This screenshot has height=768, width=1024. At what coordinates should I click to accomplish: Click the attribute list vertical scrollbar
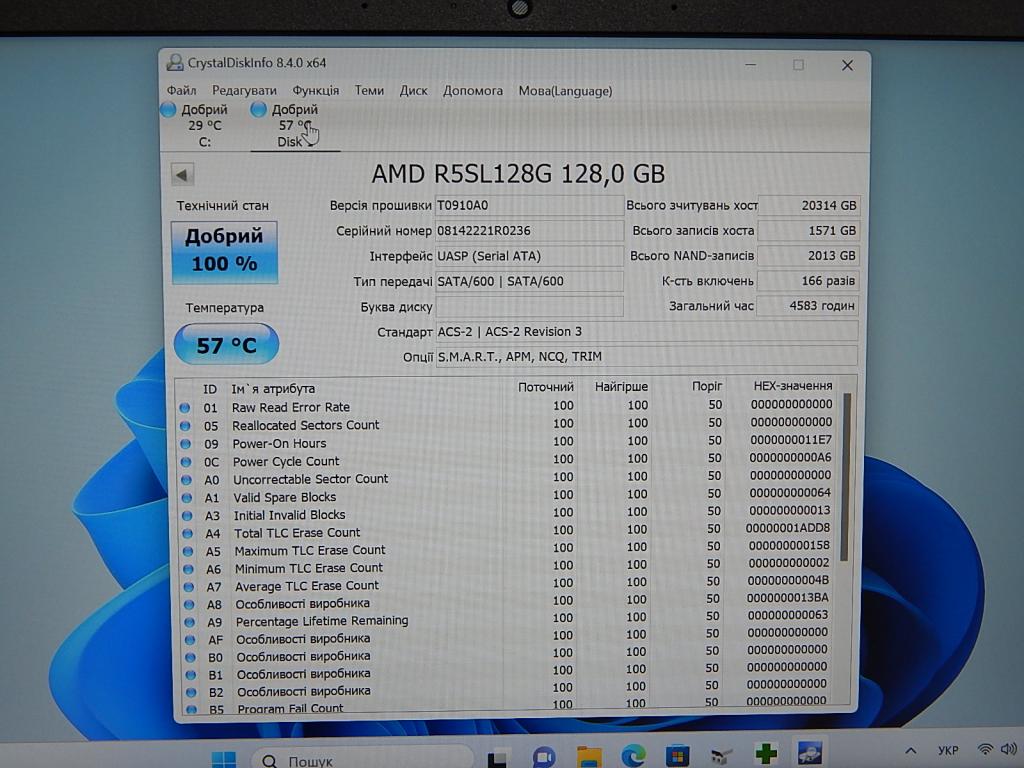[x=846, y=477]
